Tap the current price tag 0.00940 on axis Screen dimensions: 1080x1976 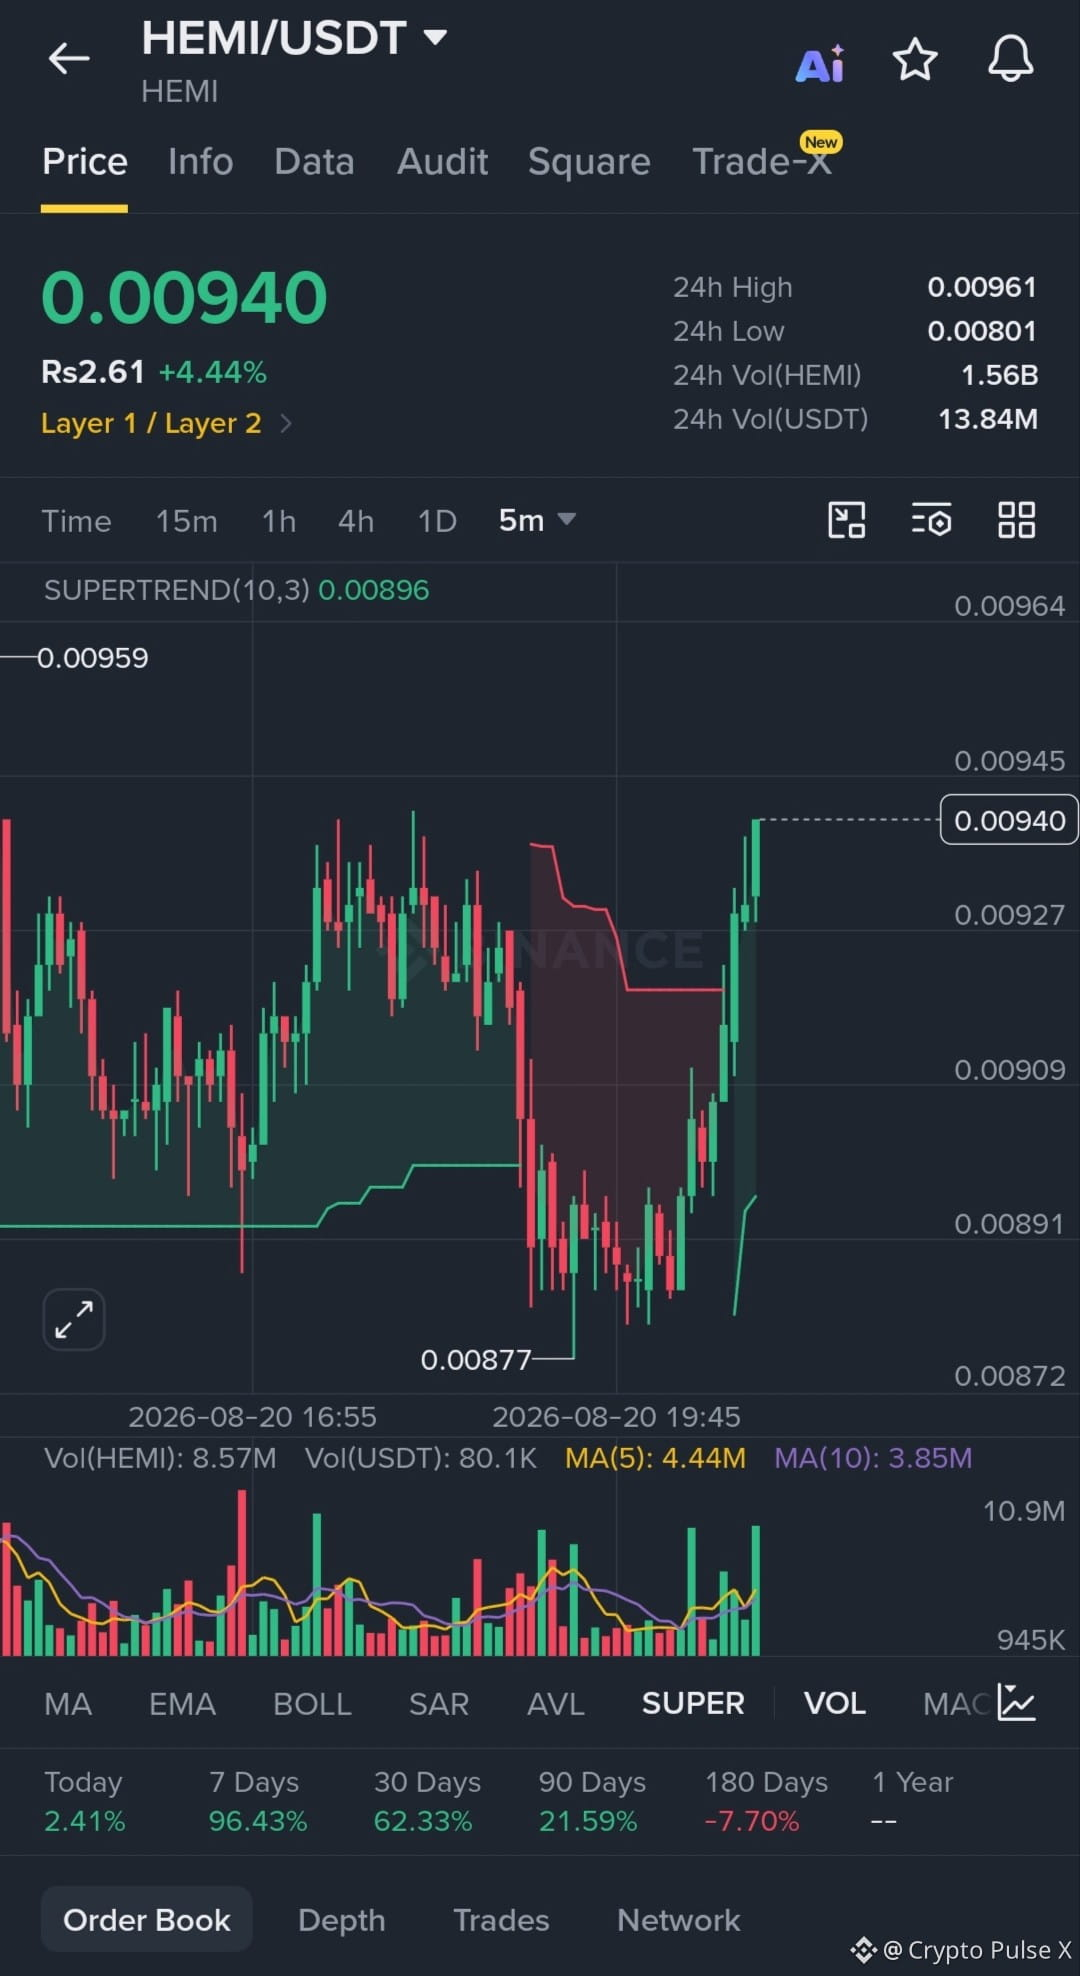tap(1009, 820)
